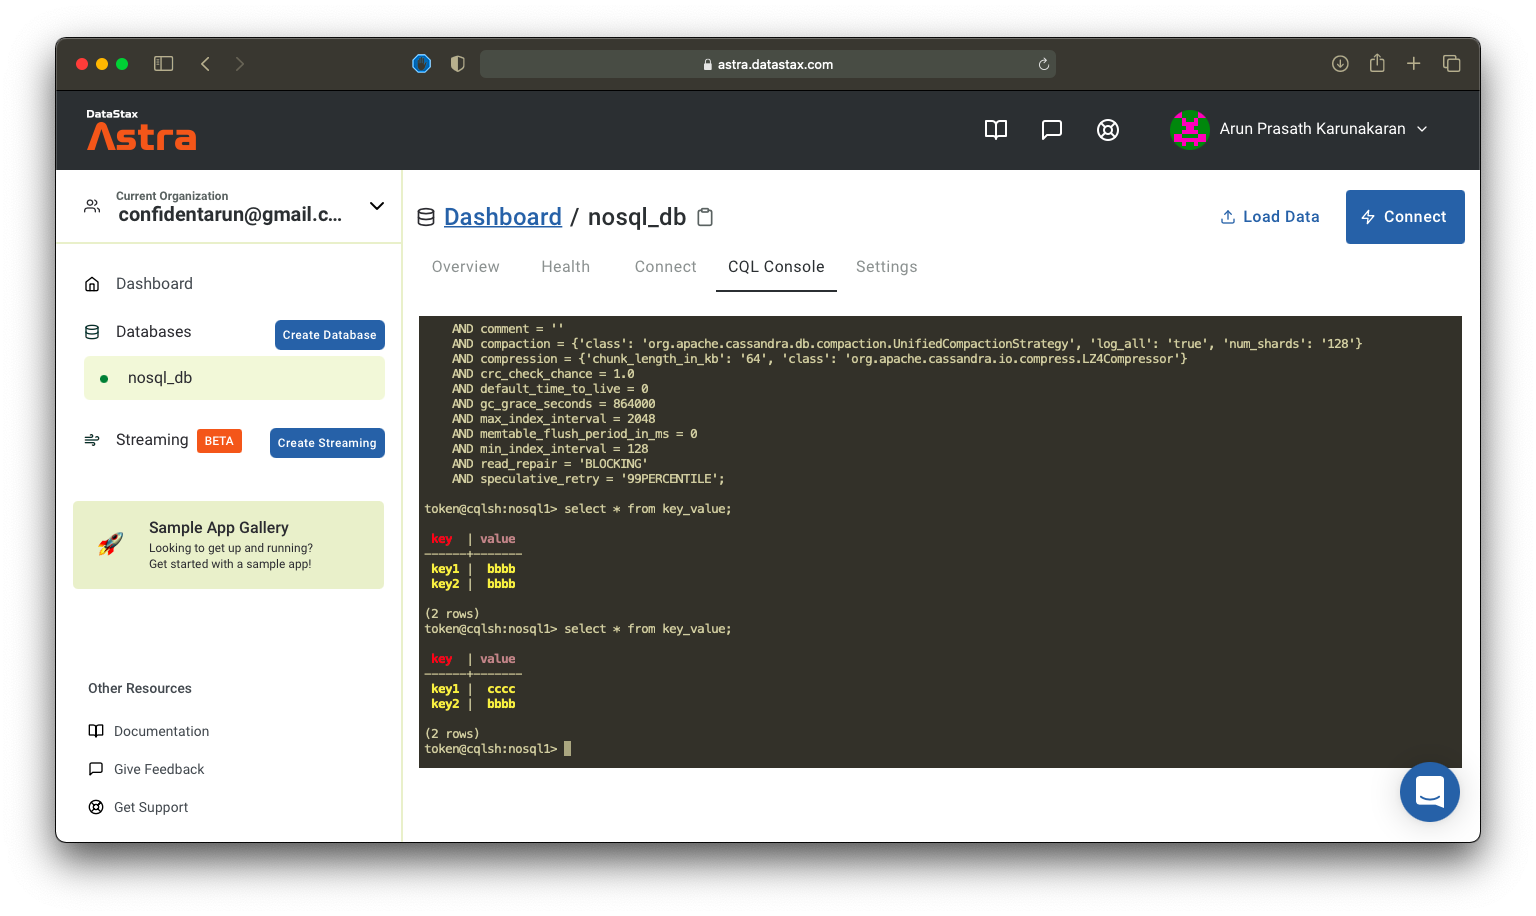This screenshot has height=916, width=1536.
Task: Open the Get Support lifesaver icon in header
Action: tap(1107, 129)
